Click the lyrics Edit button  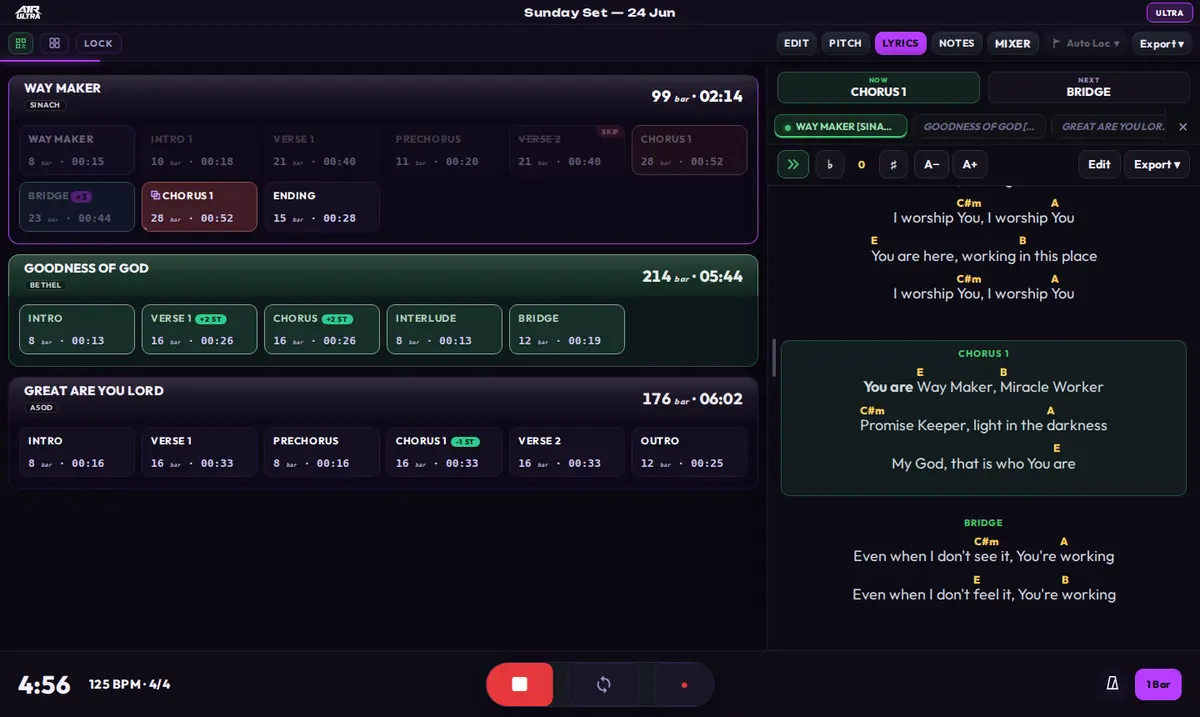click(x=1099, y=164)
